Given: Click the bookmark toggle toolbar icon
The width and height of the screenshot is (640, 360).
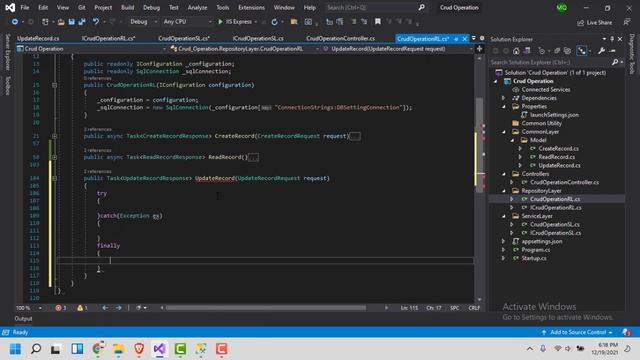Looking at the screenshot, I should 378,21.
